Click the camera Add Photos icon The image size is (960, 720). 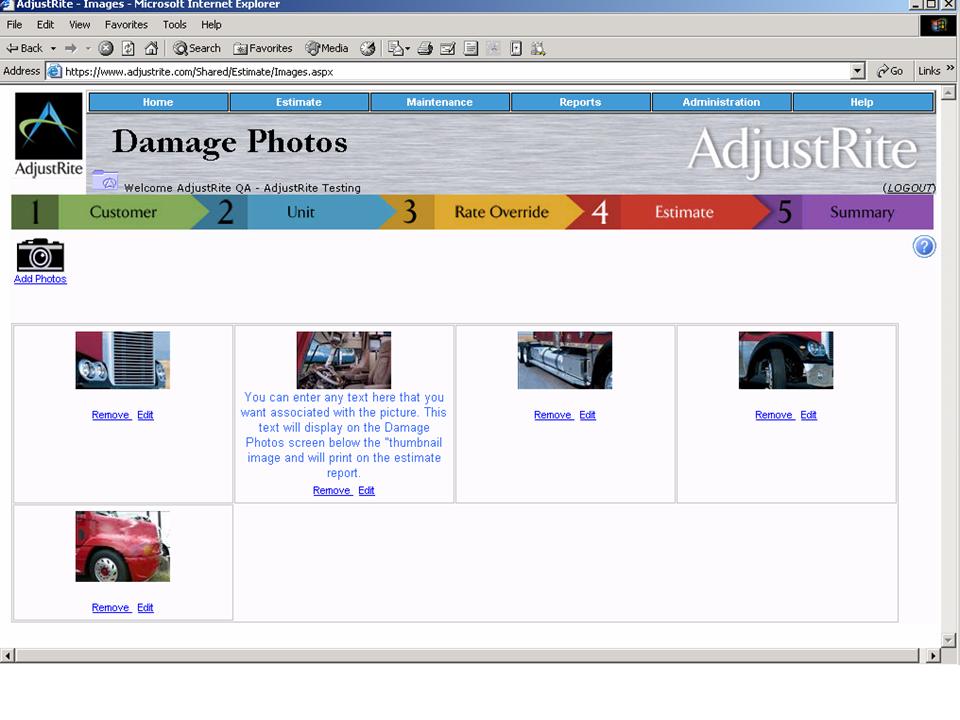(x=40, y=255)
